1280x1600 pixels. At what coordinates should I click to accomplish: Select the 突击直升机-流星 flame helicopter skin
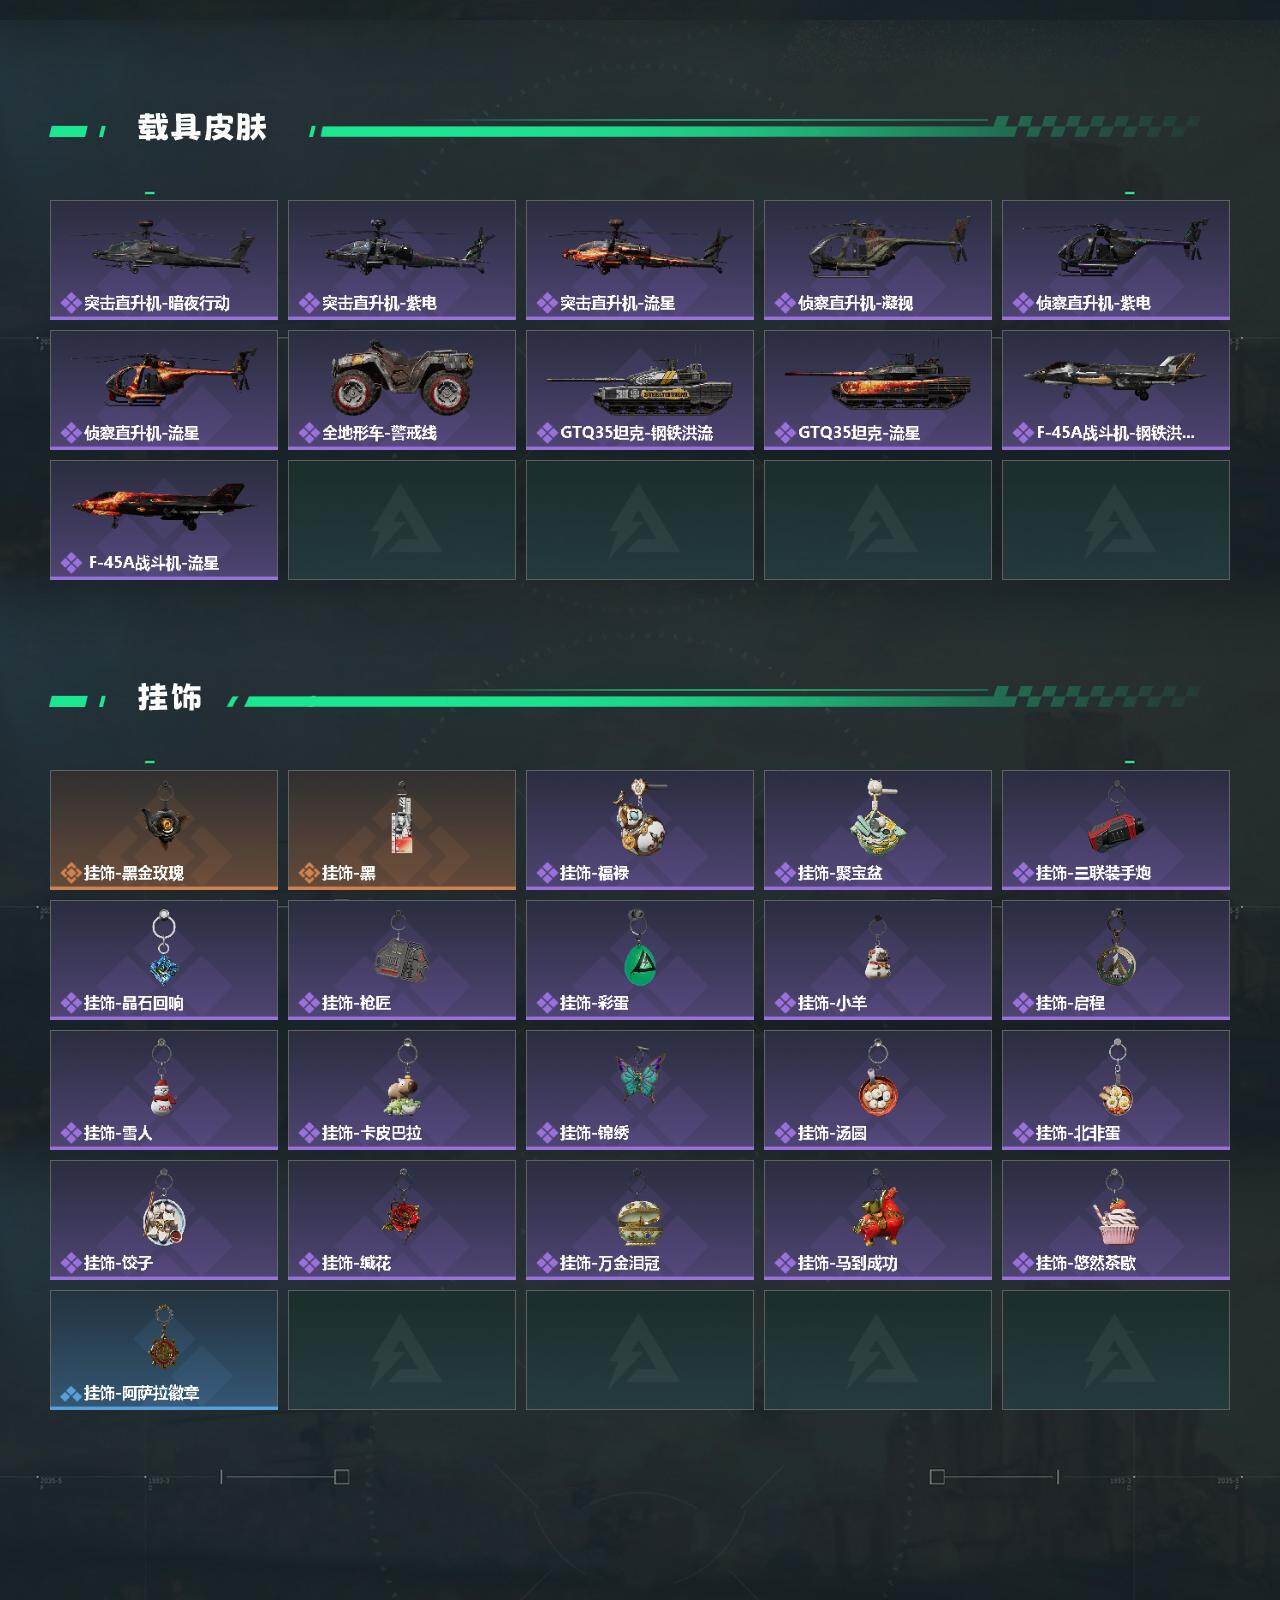[640, 260]
